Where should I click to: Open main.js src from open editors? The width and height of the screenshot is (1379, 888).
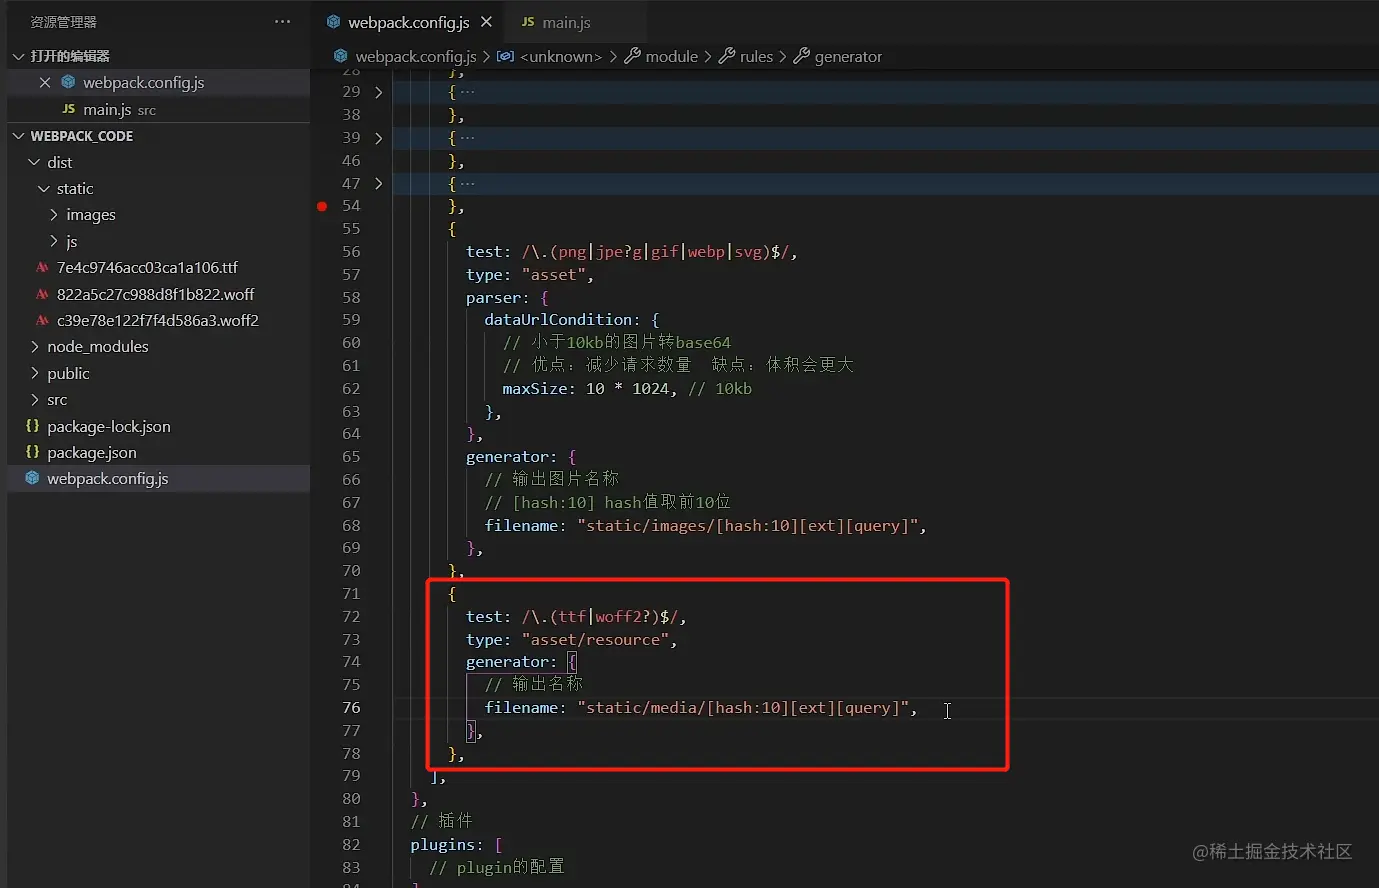[x=119, y=109]
